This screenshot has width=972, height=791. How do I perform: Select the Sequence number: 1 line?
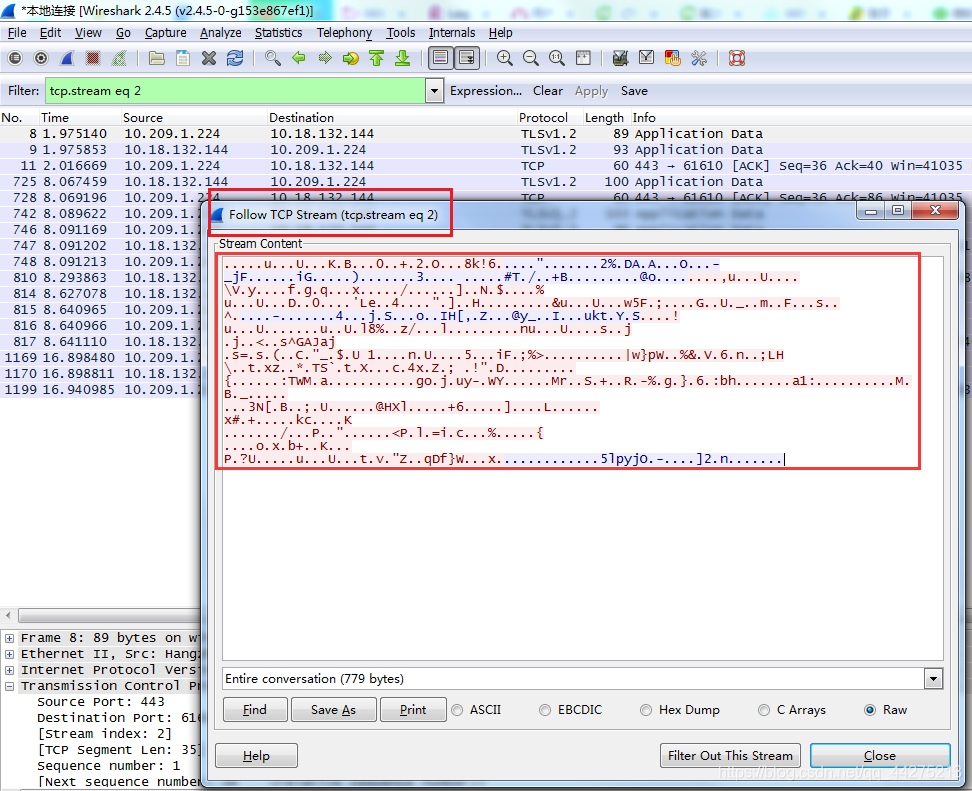[108, 766]
